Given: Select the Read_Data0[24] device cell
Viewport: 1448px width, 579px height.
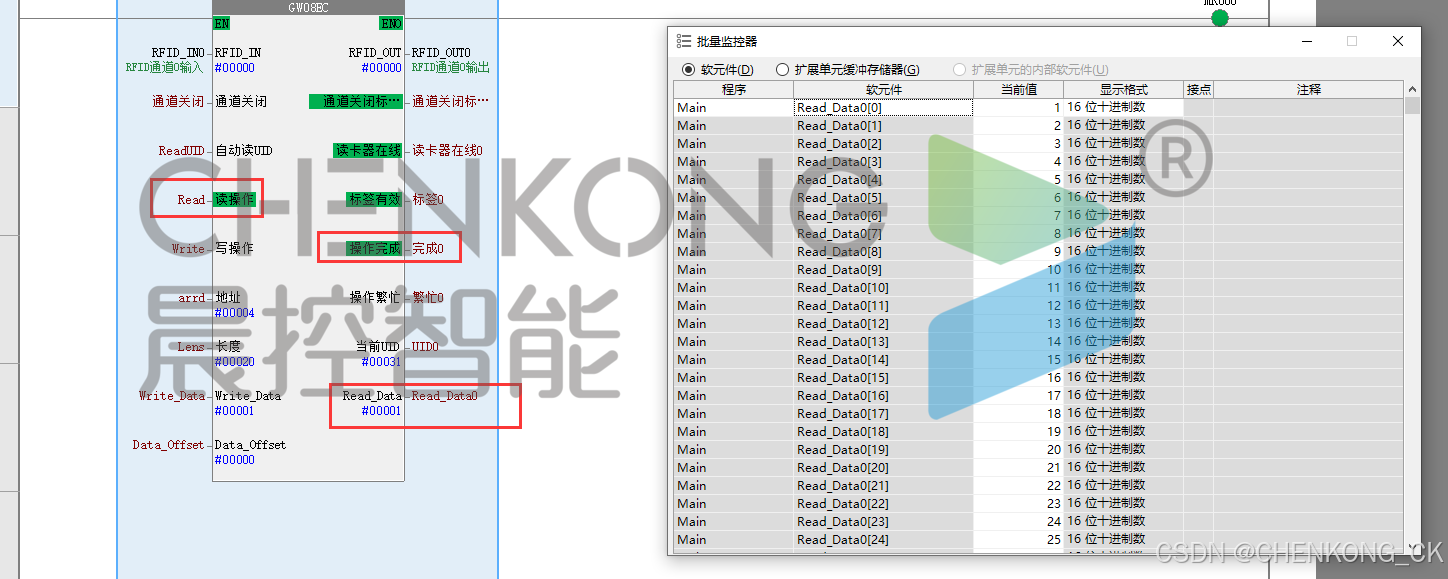Looking at the screenshot, I should (x=884, y=539).
